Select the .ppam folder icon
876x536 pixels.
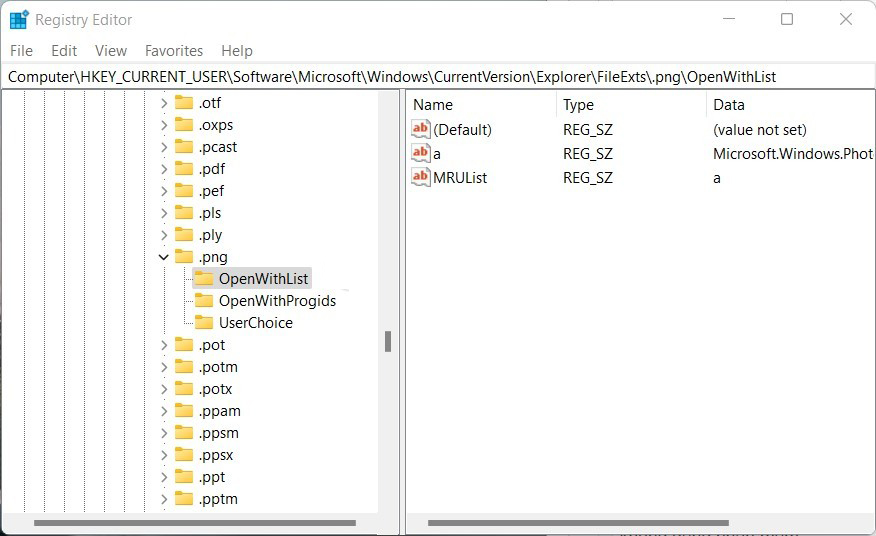click(x=184, y=411)
